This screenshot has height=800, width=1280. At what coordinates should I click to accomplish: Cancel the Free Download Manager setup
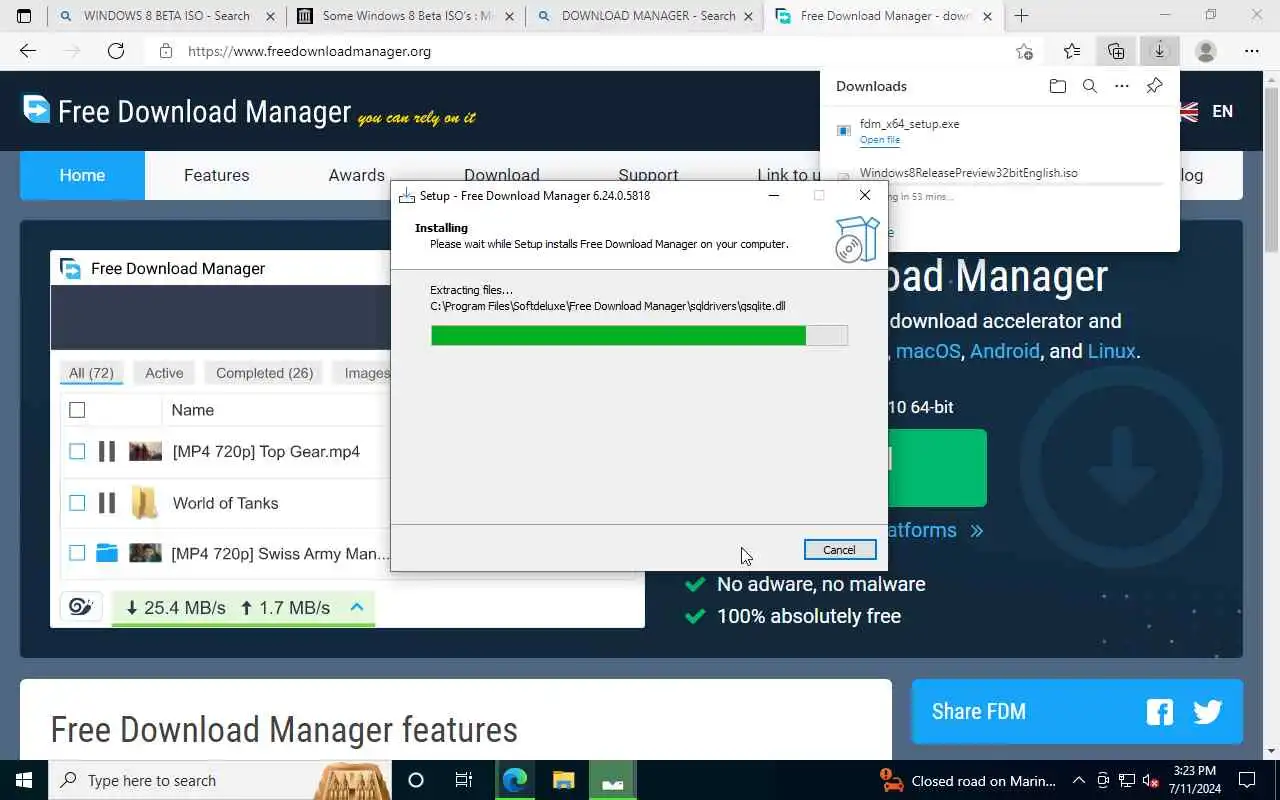tap(840, 550)
